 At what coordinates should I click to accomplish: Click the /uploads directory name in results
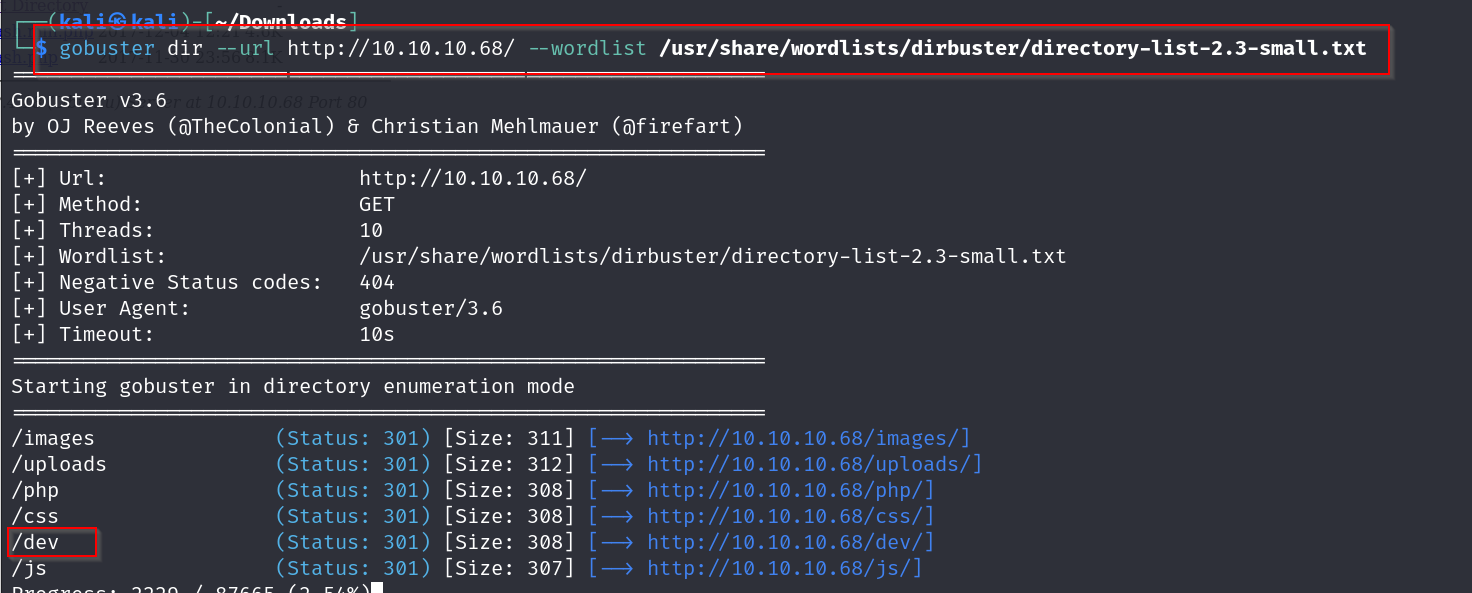59,464
